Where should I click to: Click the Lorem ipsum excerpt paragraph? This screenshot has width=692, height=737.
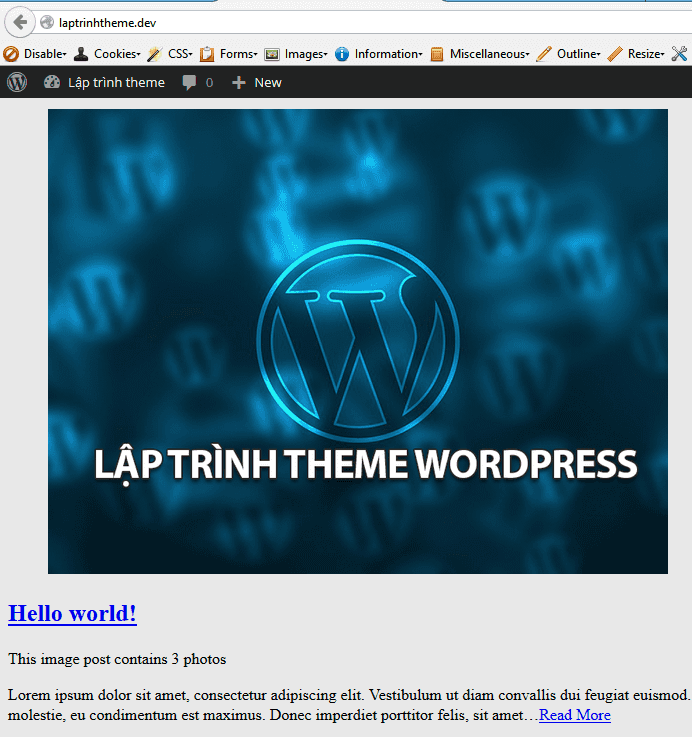349,705
